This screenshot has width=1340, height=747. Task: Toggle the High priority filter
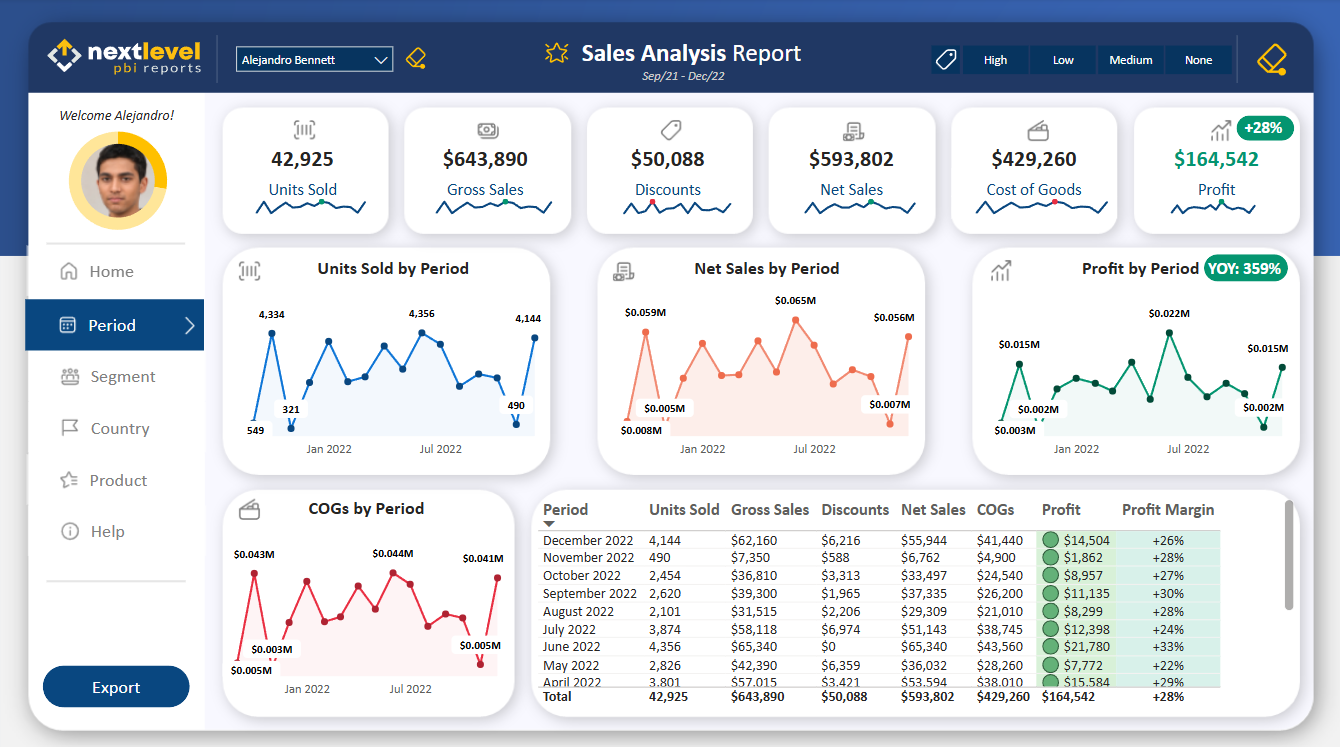click(x=995, y=59)
